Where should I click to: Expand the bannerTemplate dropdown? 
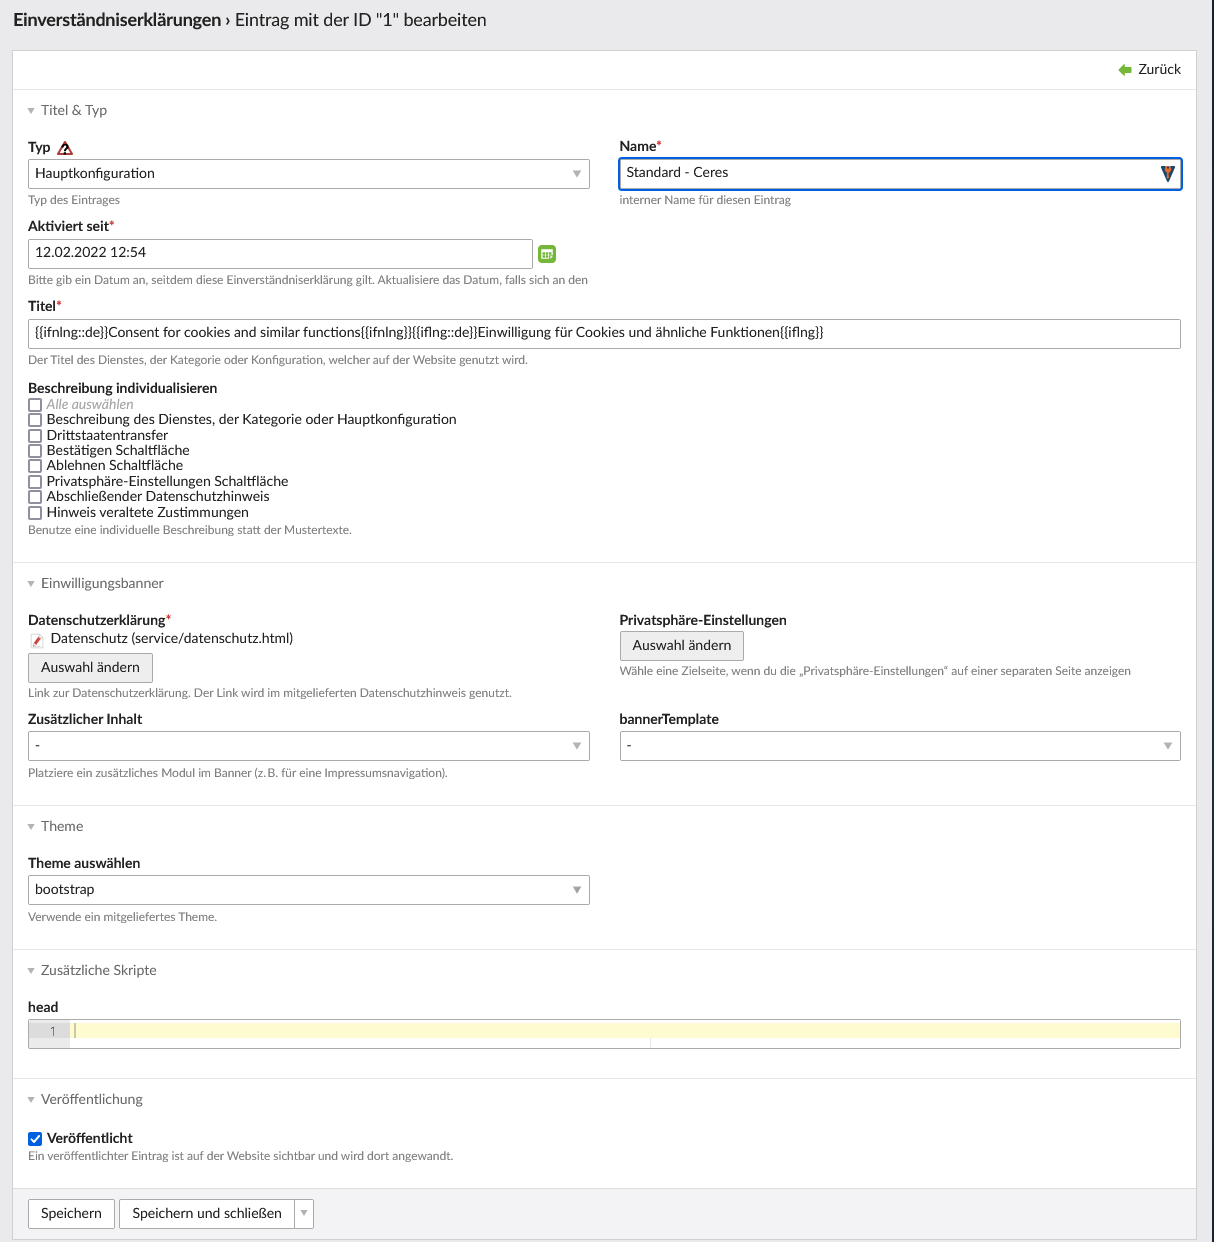(x=900, y=746)
